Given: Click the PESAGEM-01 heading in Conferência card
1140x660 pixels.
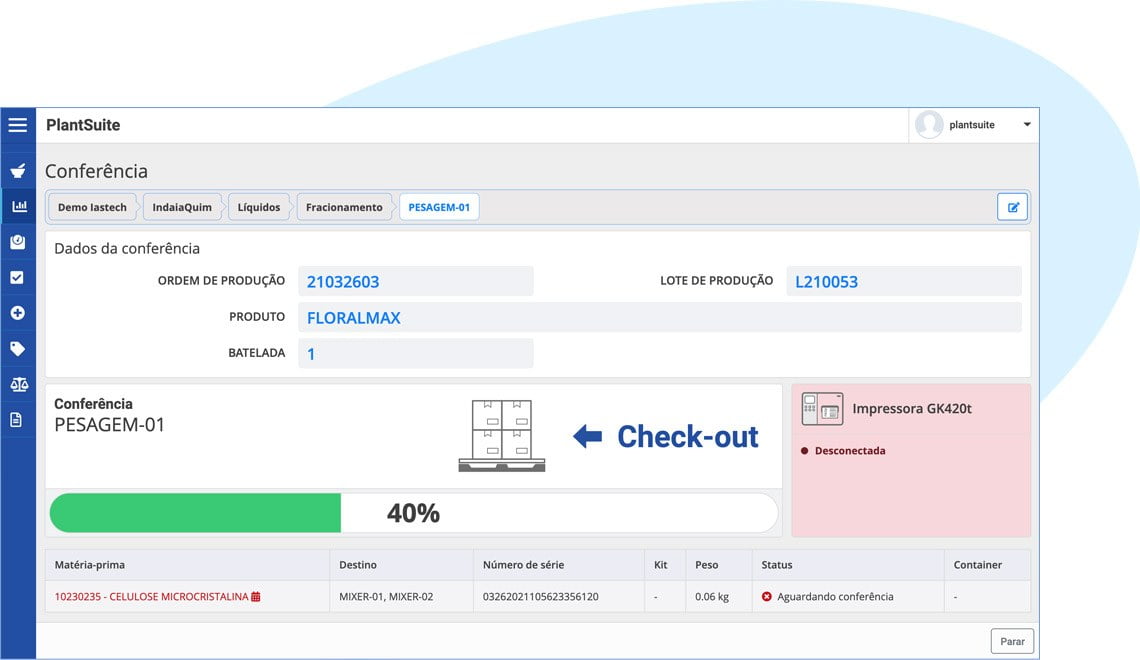Looking at the screenshot, I should point(110,424).
